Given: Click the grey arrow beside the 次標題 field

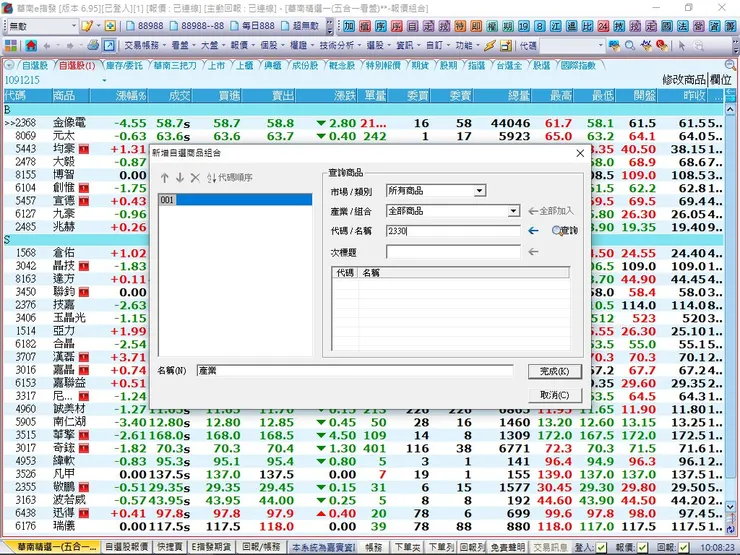Looking at the screenshot, I should click(533, 252).
